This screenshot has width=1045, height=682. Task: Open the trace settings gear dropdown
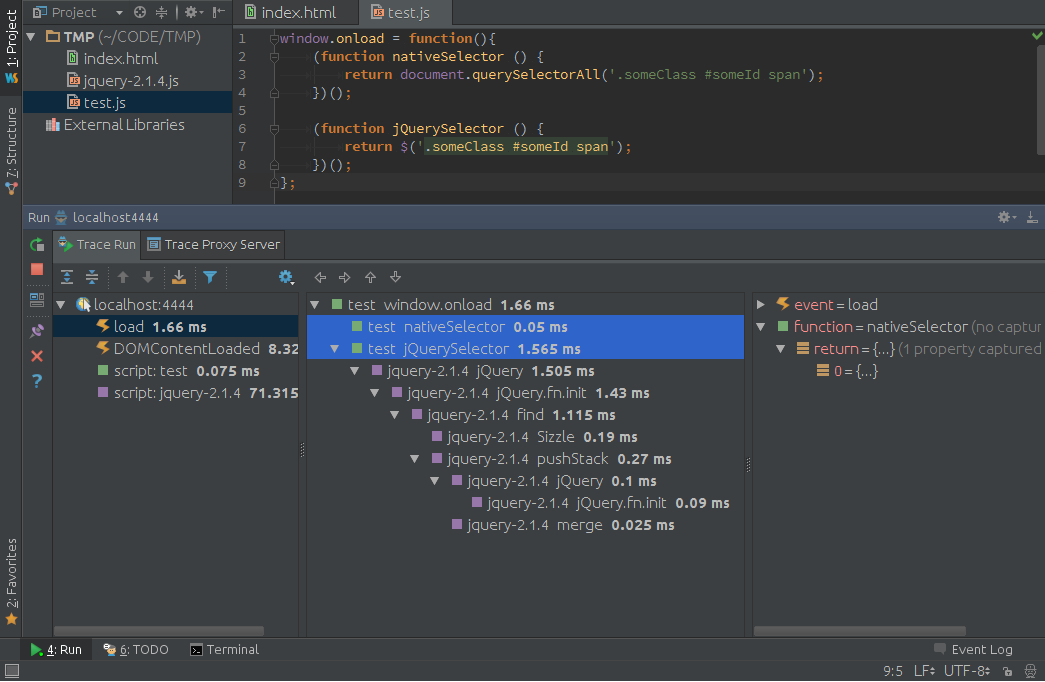click(287, 277)
